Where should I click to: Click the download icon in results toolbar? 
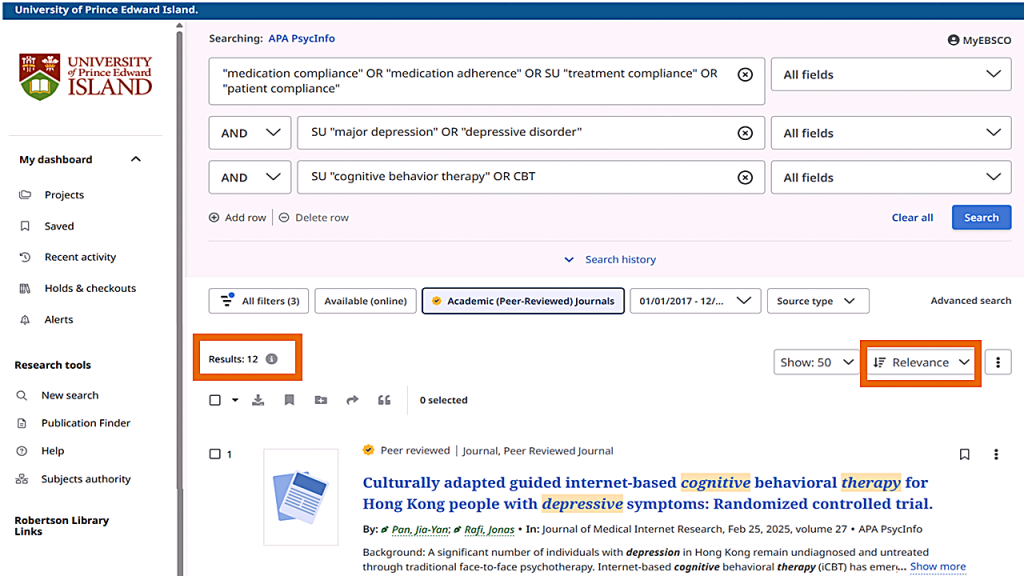tap(258, 400)
